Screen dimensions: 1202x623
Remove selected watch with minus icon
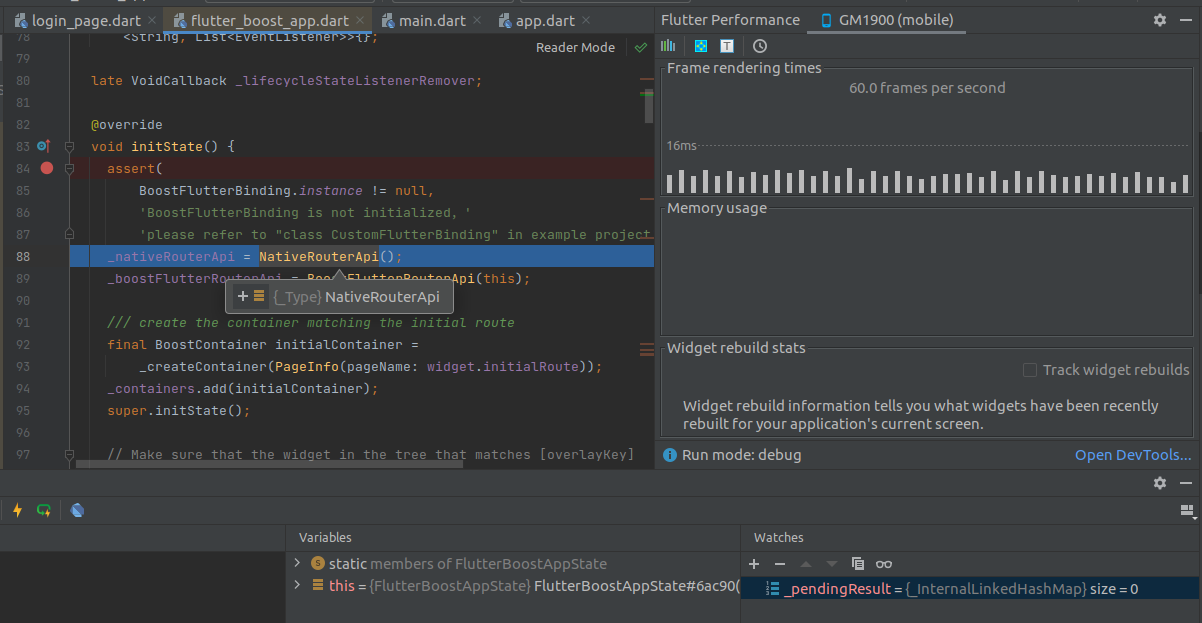pos(780,564)
